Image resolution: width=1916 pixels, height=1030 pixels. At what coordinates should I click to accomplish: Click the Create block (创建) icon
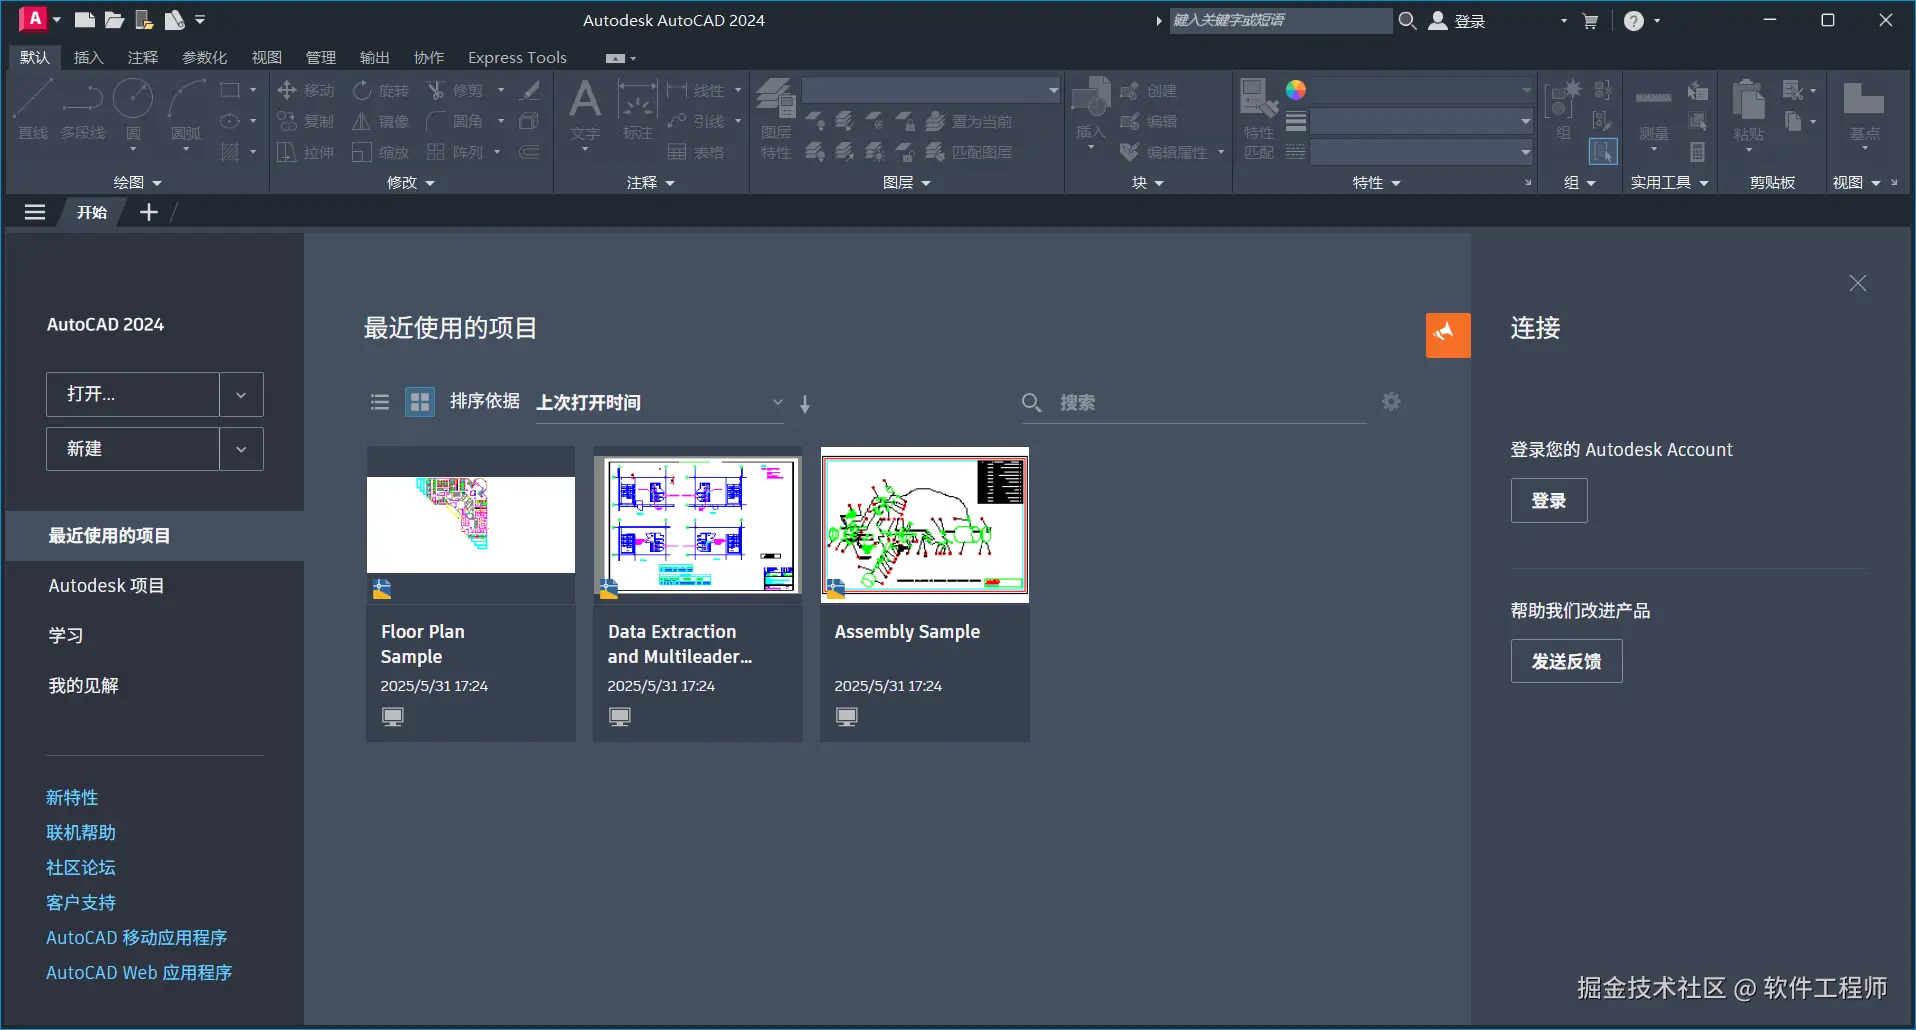(x=1148, y=91)
